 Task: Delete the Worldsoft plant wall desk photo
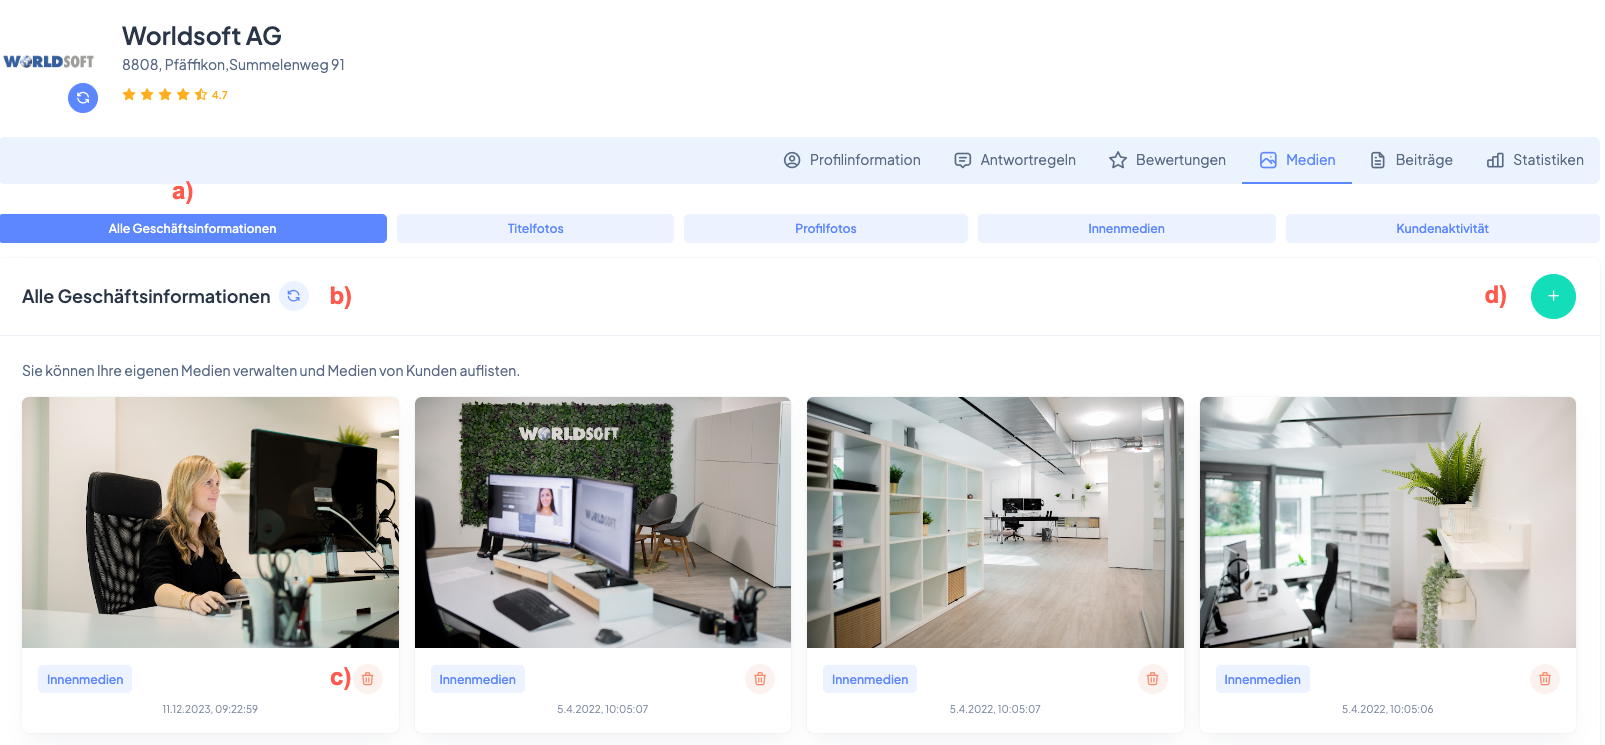coord(760,679)
